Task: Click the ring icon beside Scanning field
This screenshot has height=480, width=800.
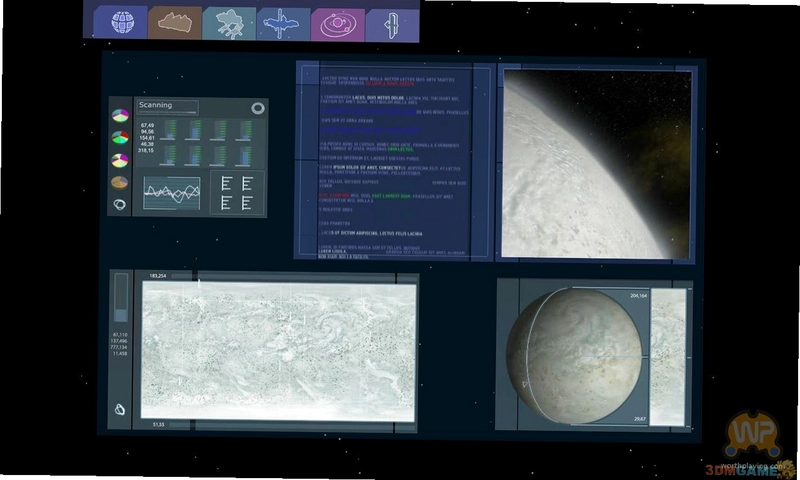Action: [x=258, y=108]
